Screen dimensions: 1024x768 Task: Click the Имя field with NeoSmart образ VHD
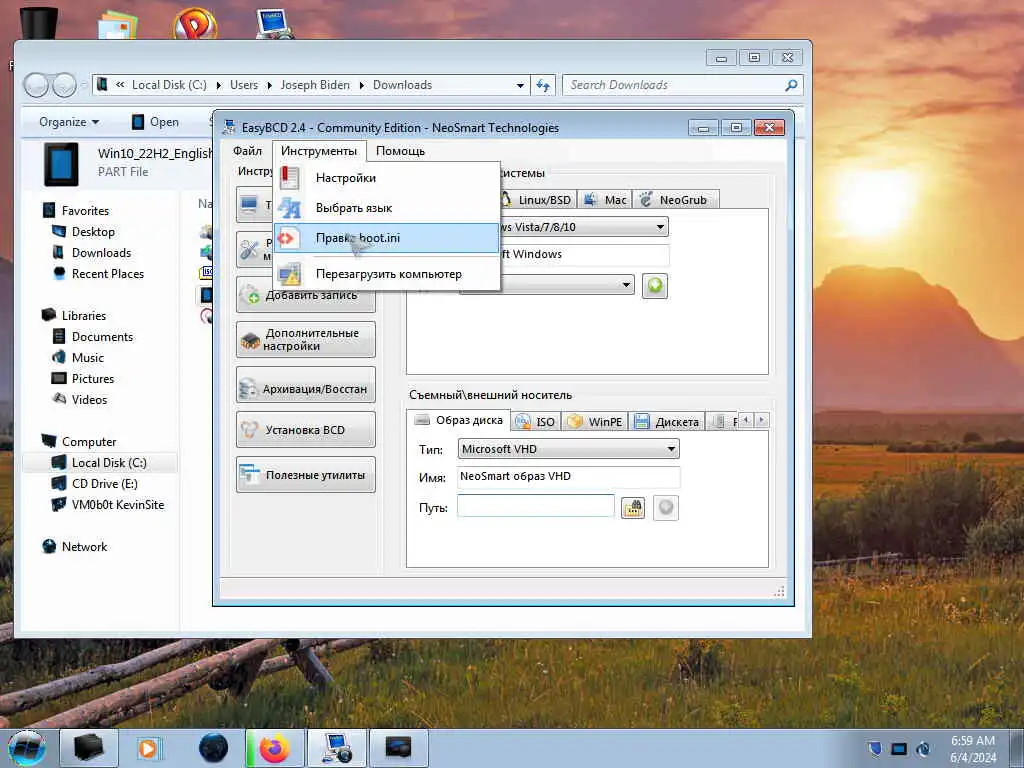568,476
